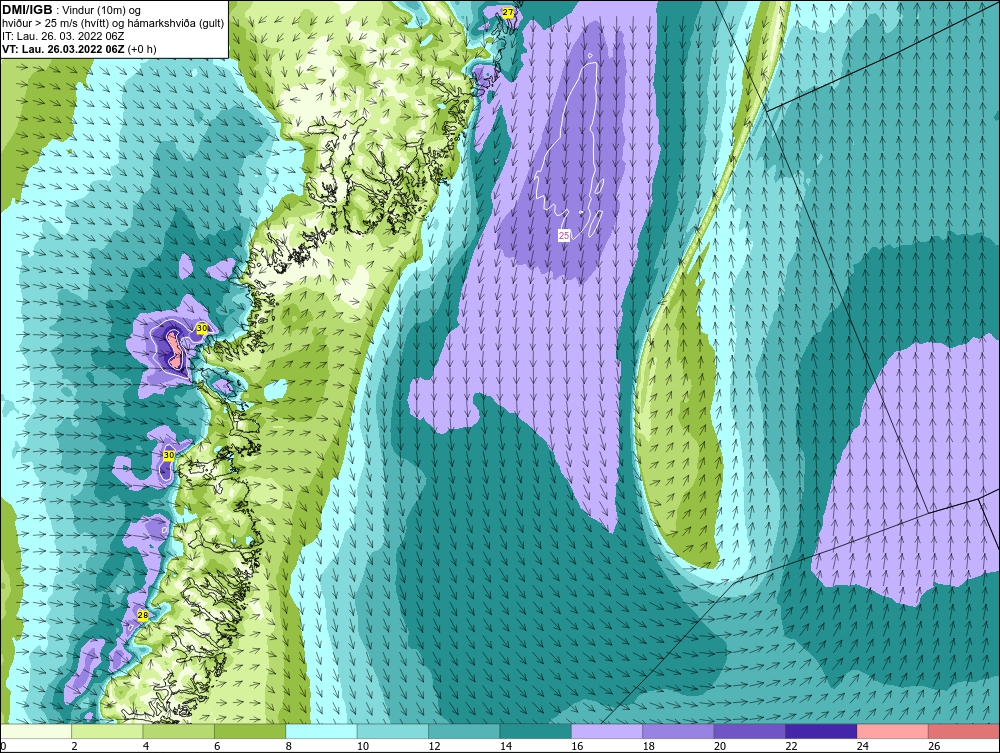Click the legend scale value 0
Screen dimensions: 1000x753
click(3, 746)
